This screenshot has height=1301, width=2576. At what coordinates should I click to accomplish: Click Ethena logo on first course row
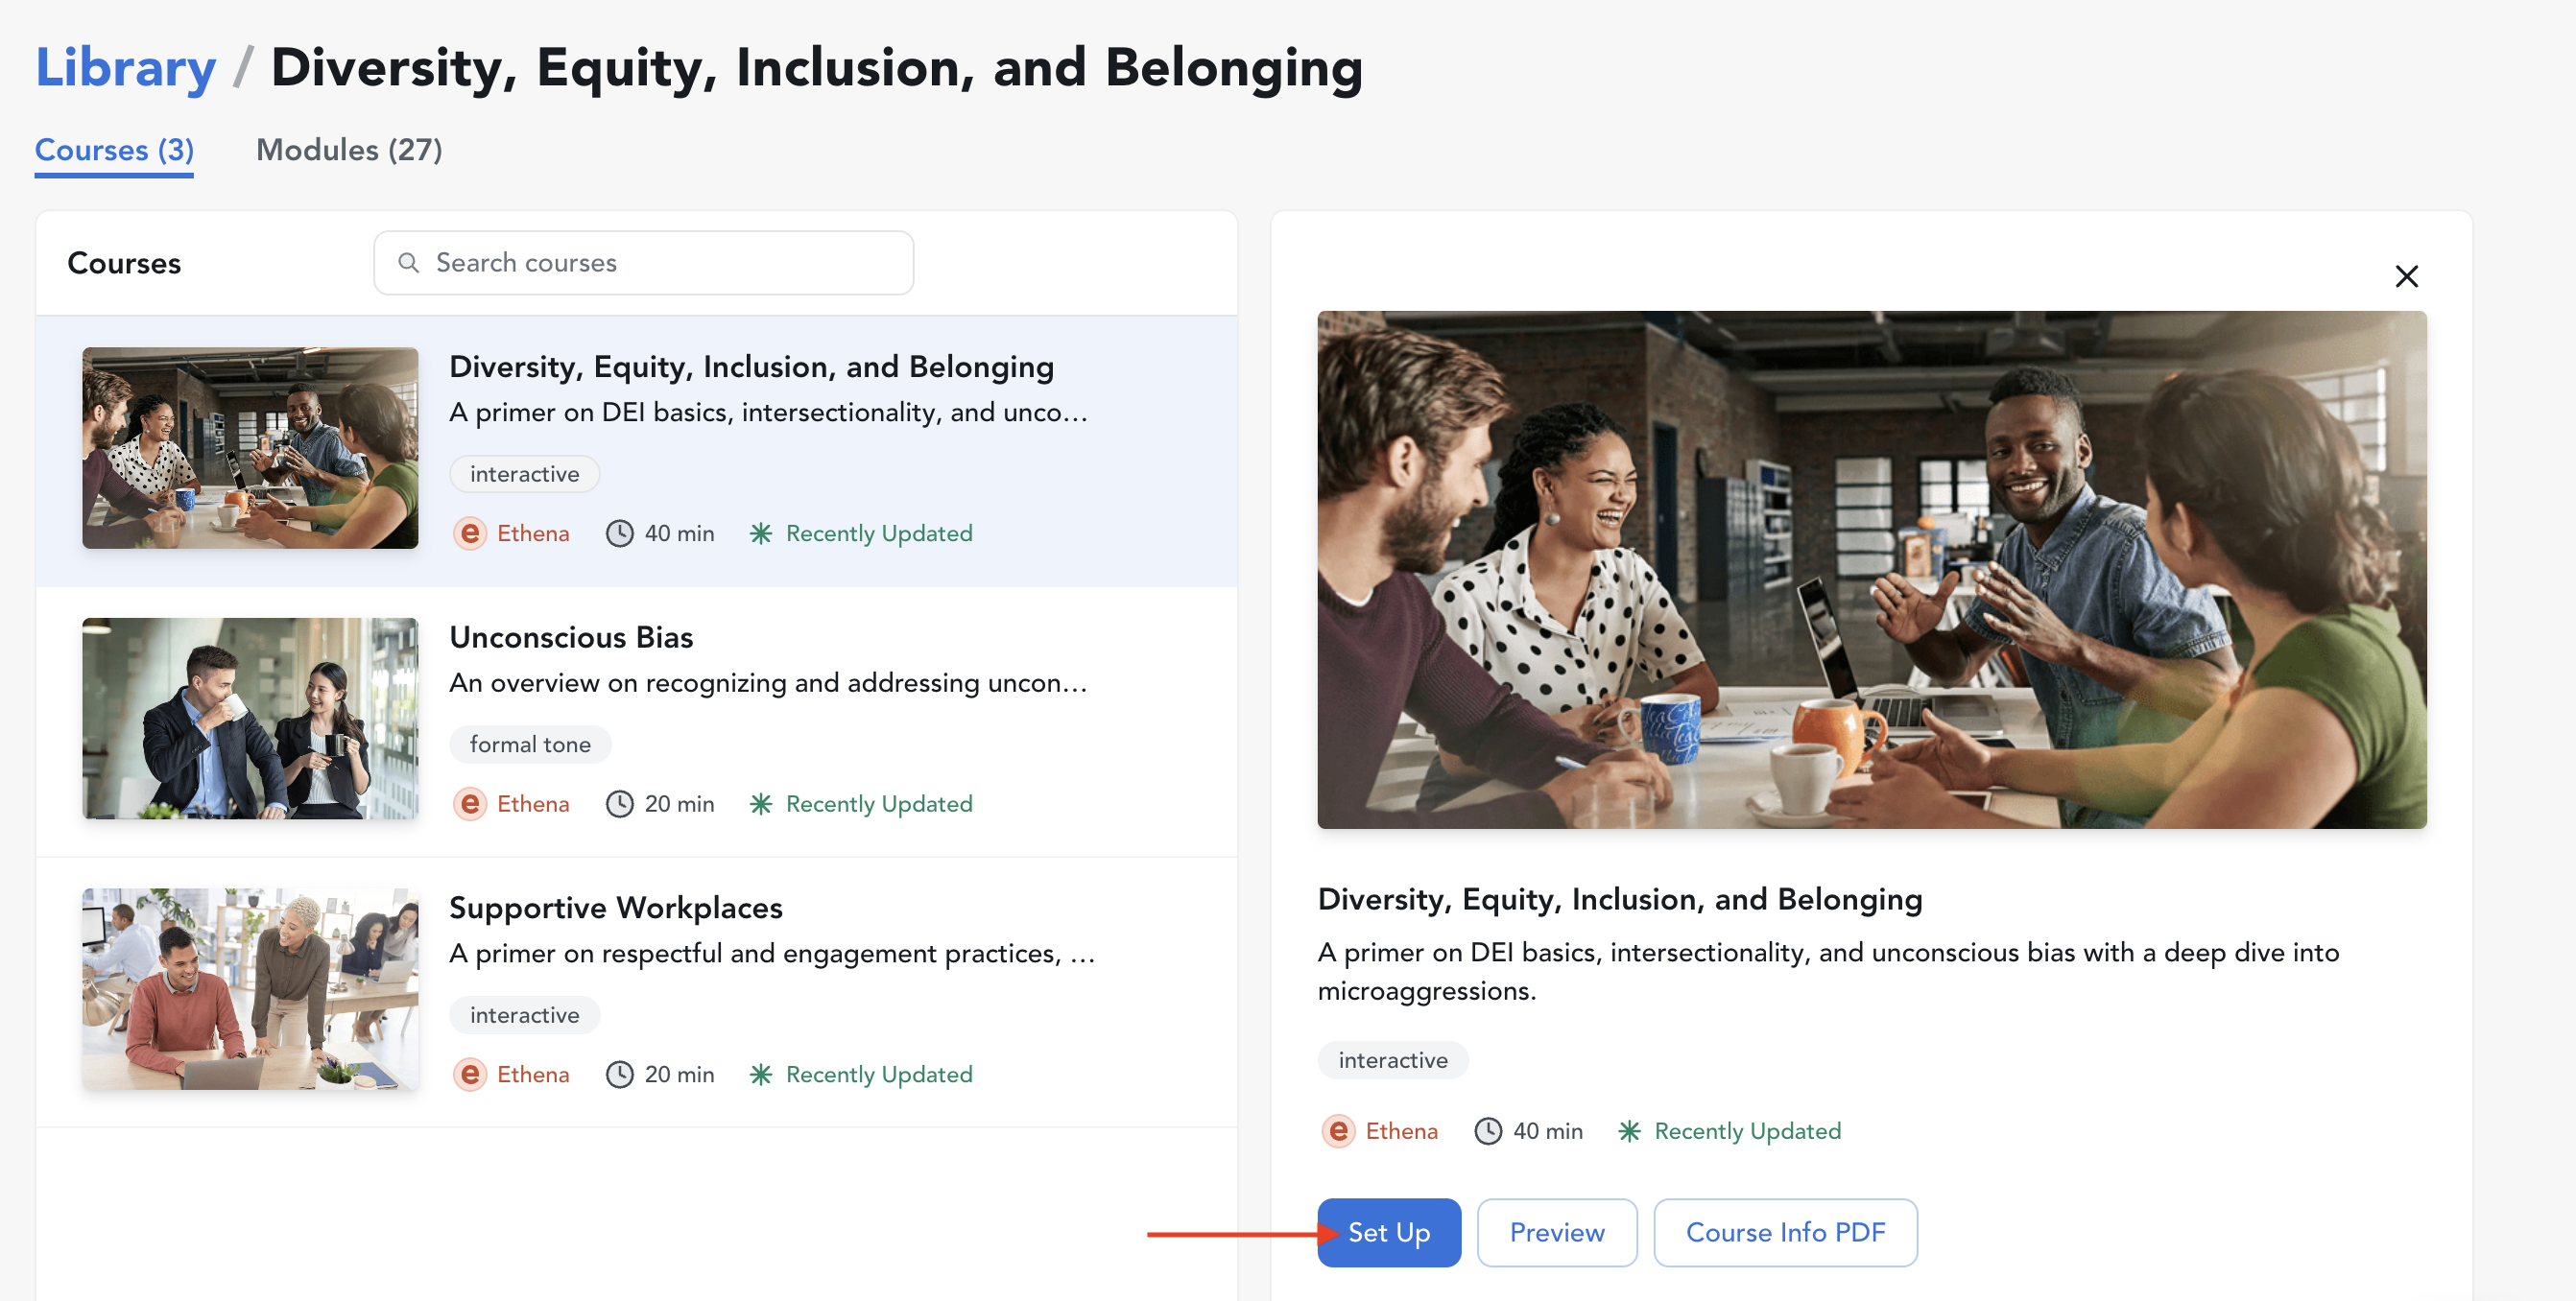(x=470, y=533)
